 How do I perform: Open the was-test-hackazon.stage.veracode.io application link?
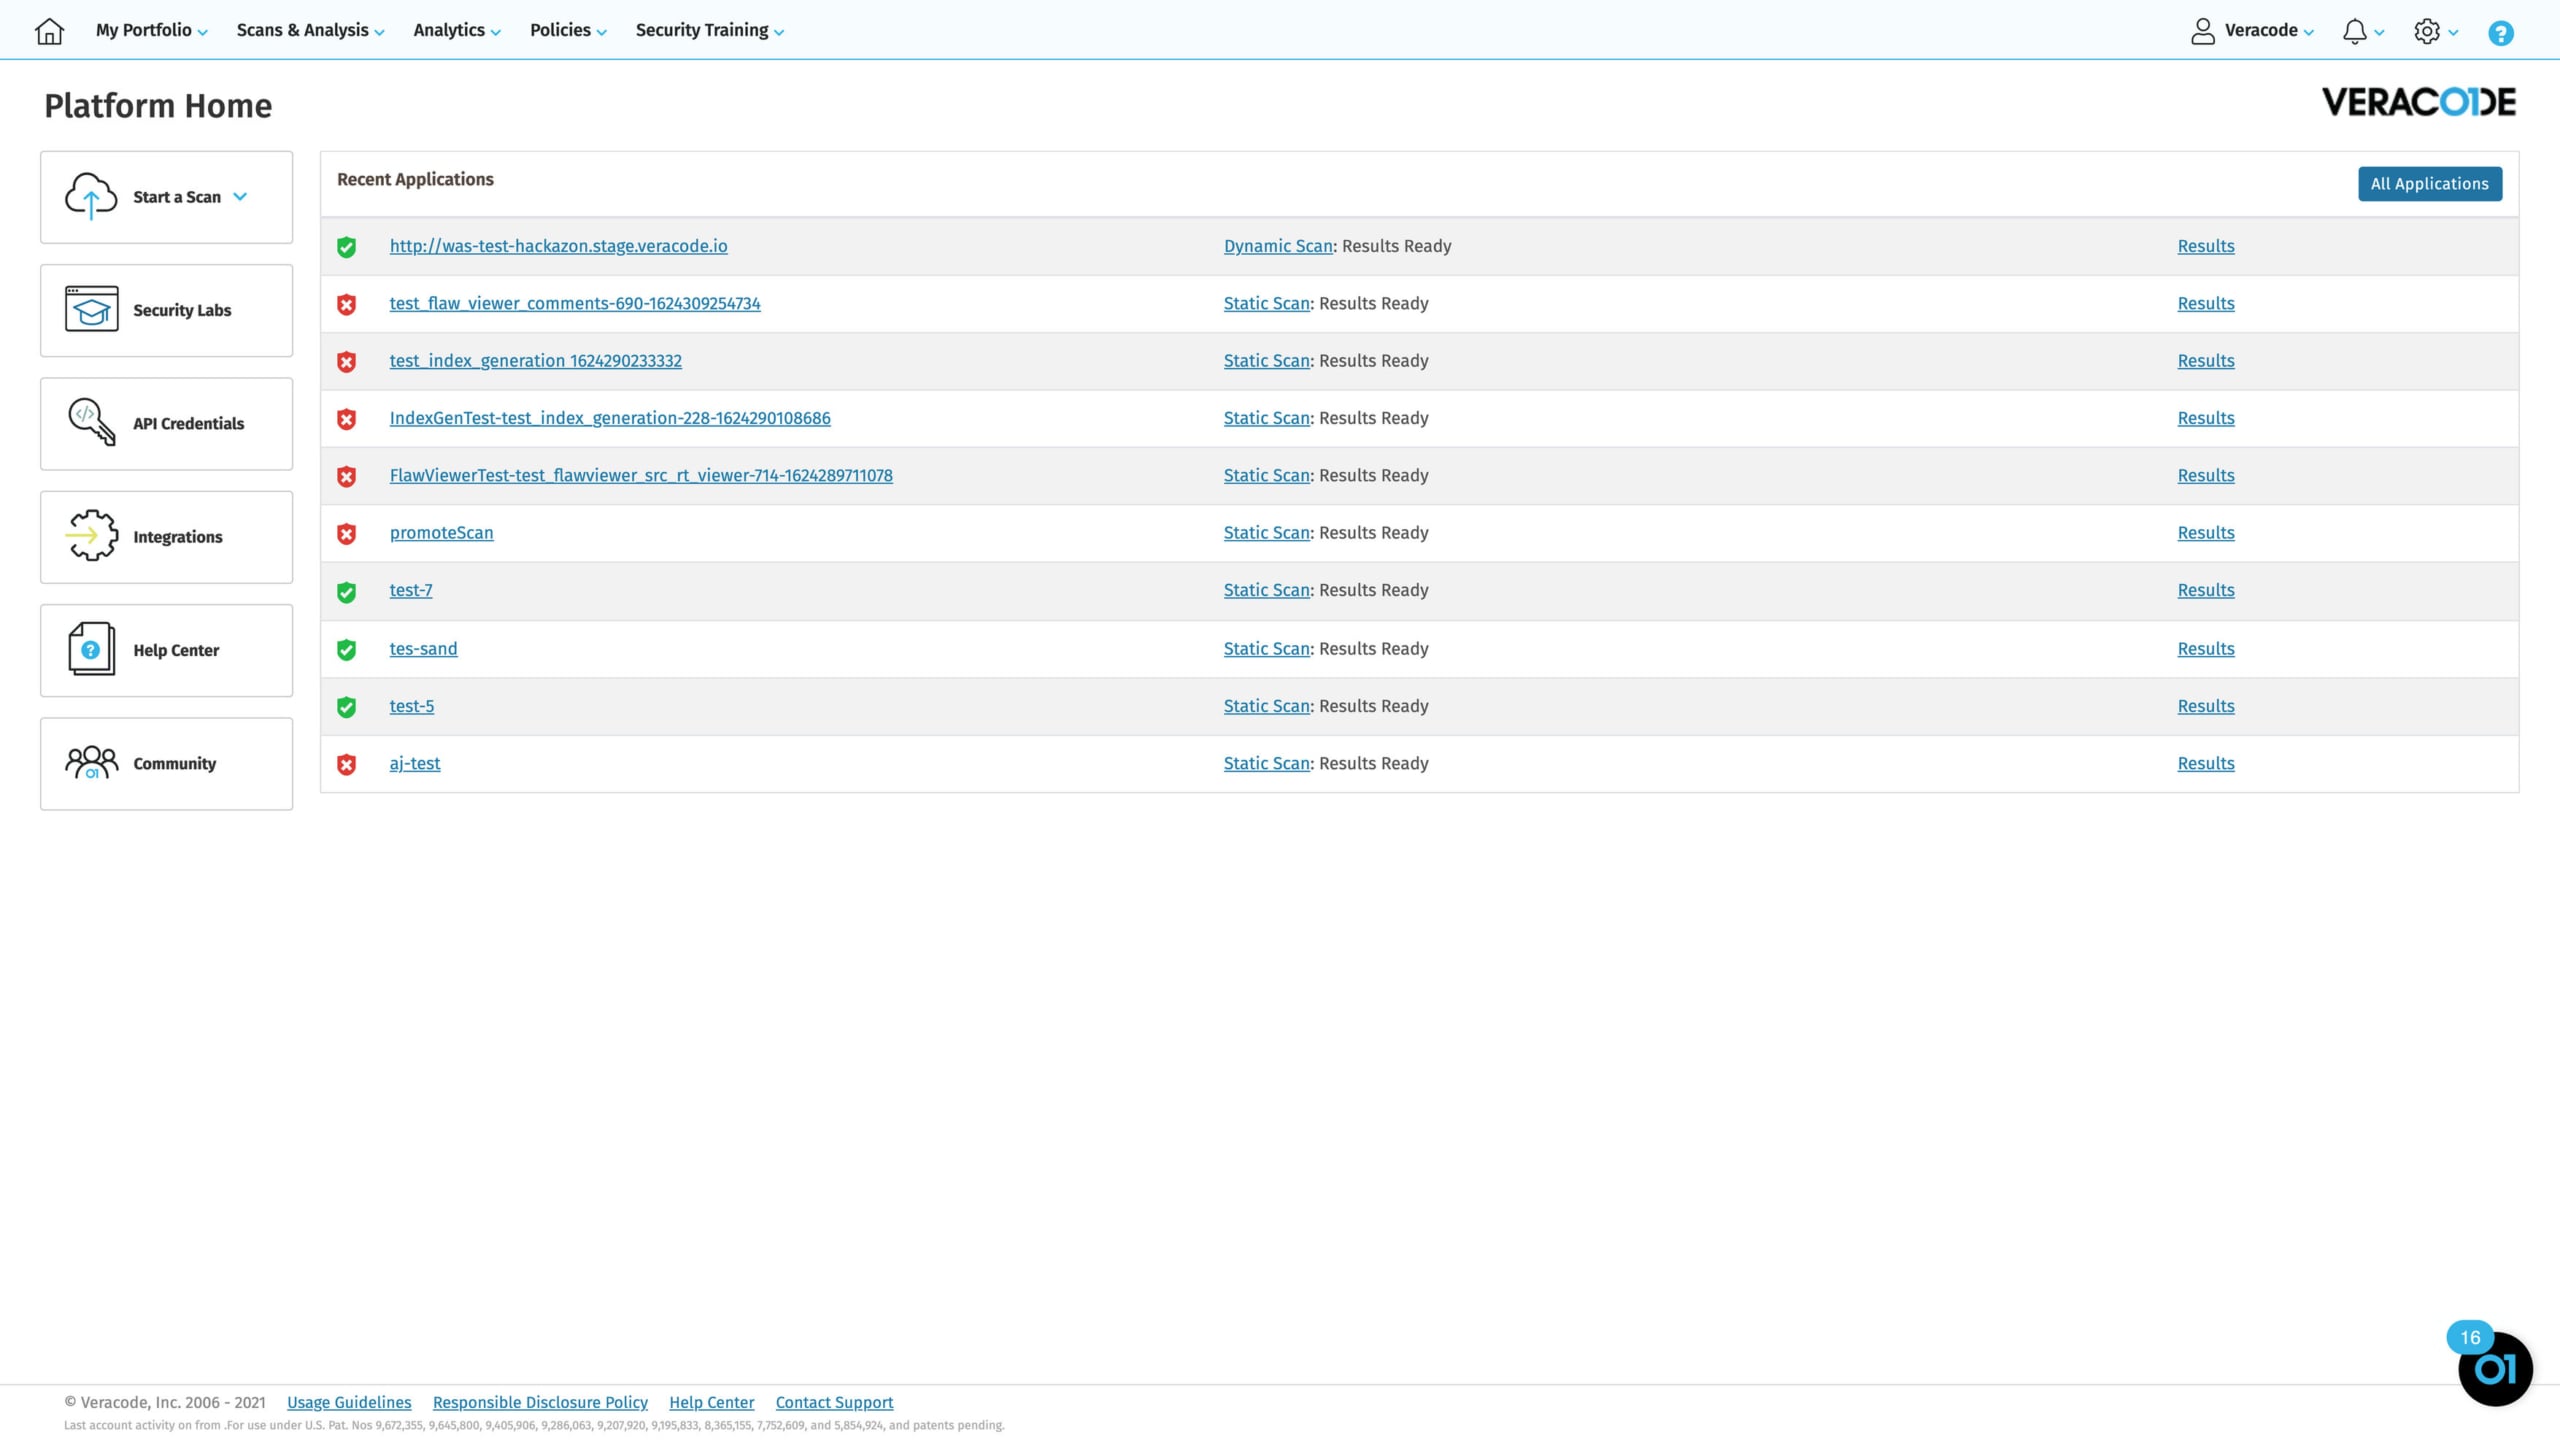(x=558, y=246)
